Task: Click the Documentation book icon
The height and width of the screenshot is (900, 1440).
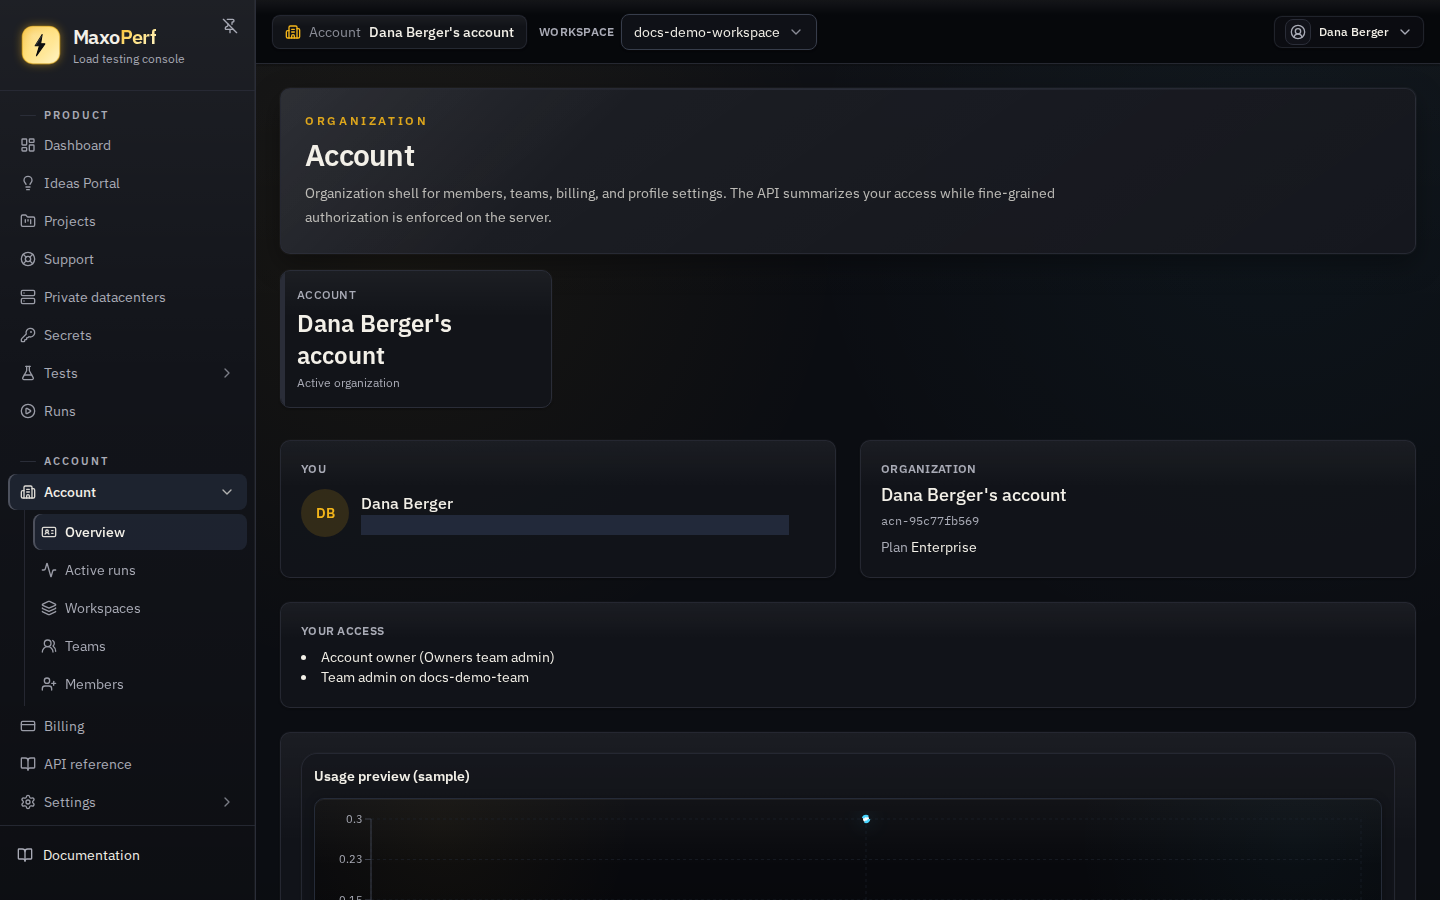Action: point(25,855)
